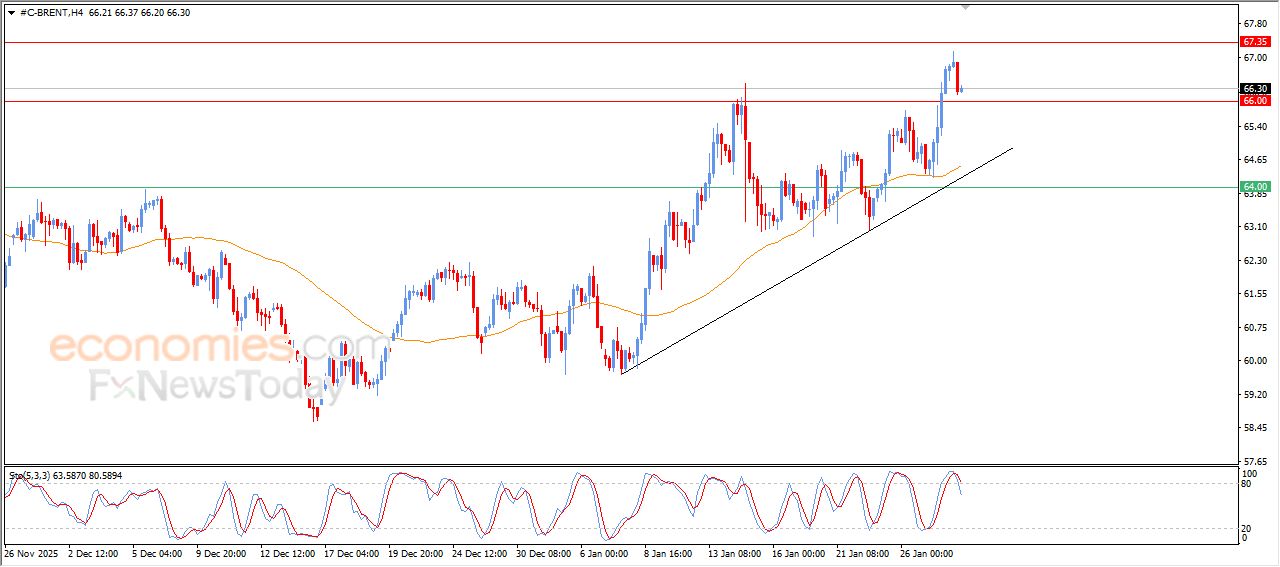Click the stochastic 20 level label
Viewport: 1280px width, 567px height.
[1246, 528]
